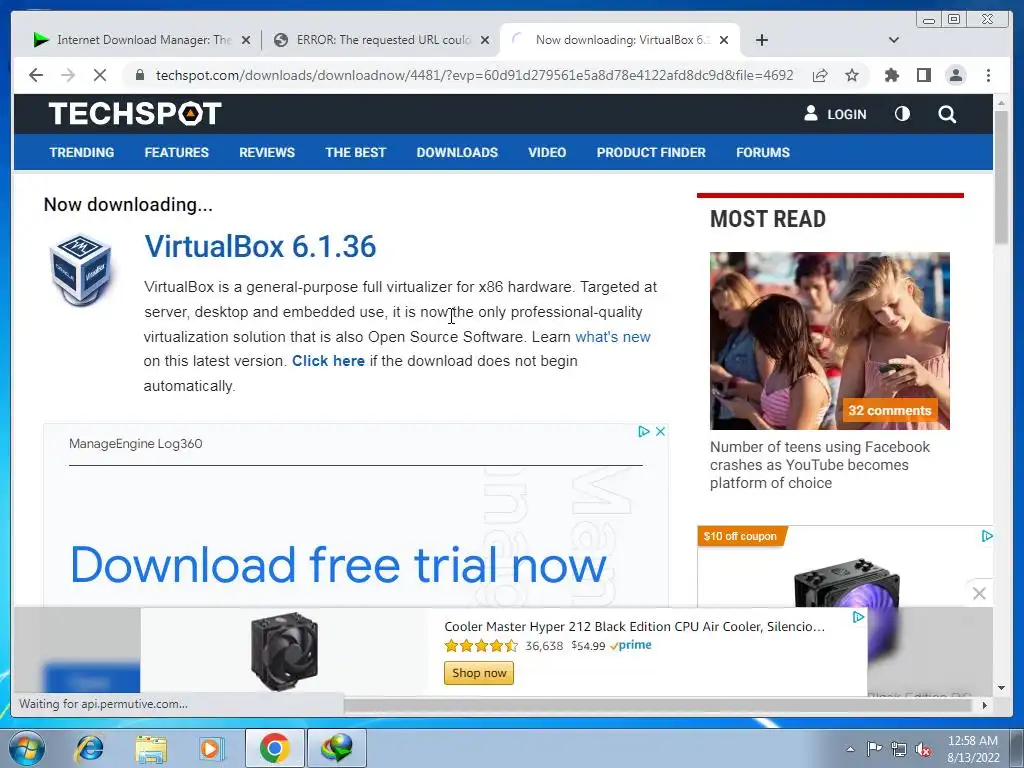Open Chrome side panel icon
1024x768 pixels.
(923, 75)
